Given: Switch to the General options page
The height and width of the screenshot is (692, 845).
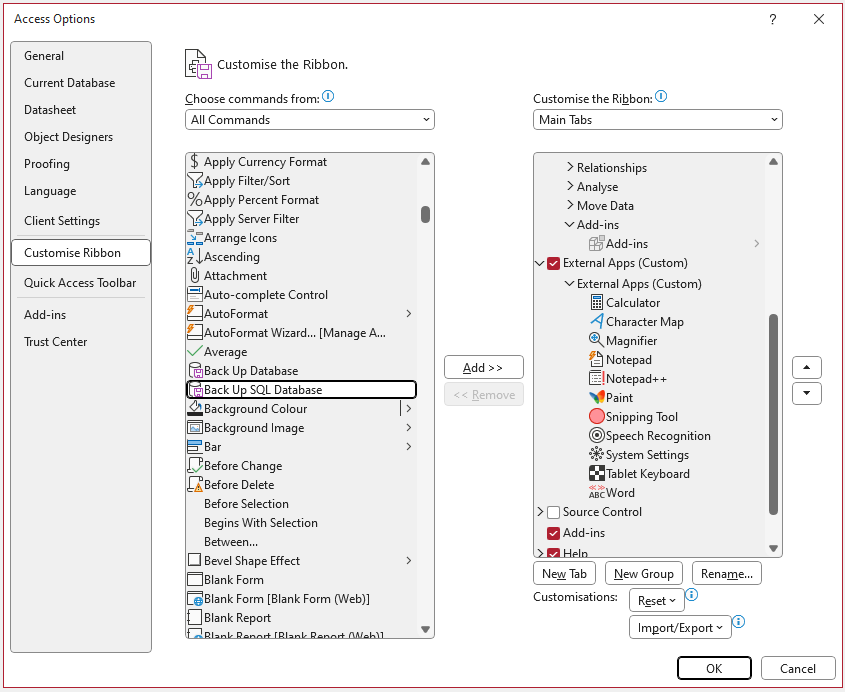Looking at the screenshot, I should [81, 56].
